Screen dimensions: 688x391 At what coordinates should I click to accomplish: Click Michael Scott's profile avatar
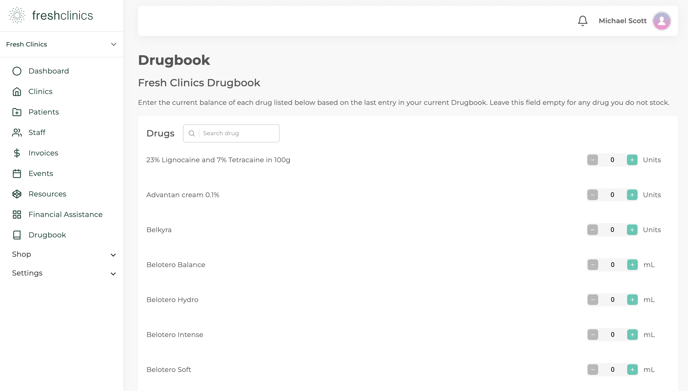pos(661,21)
